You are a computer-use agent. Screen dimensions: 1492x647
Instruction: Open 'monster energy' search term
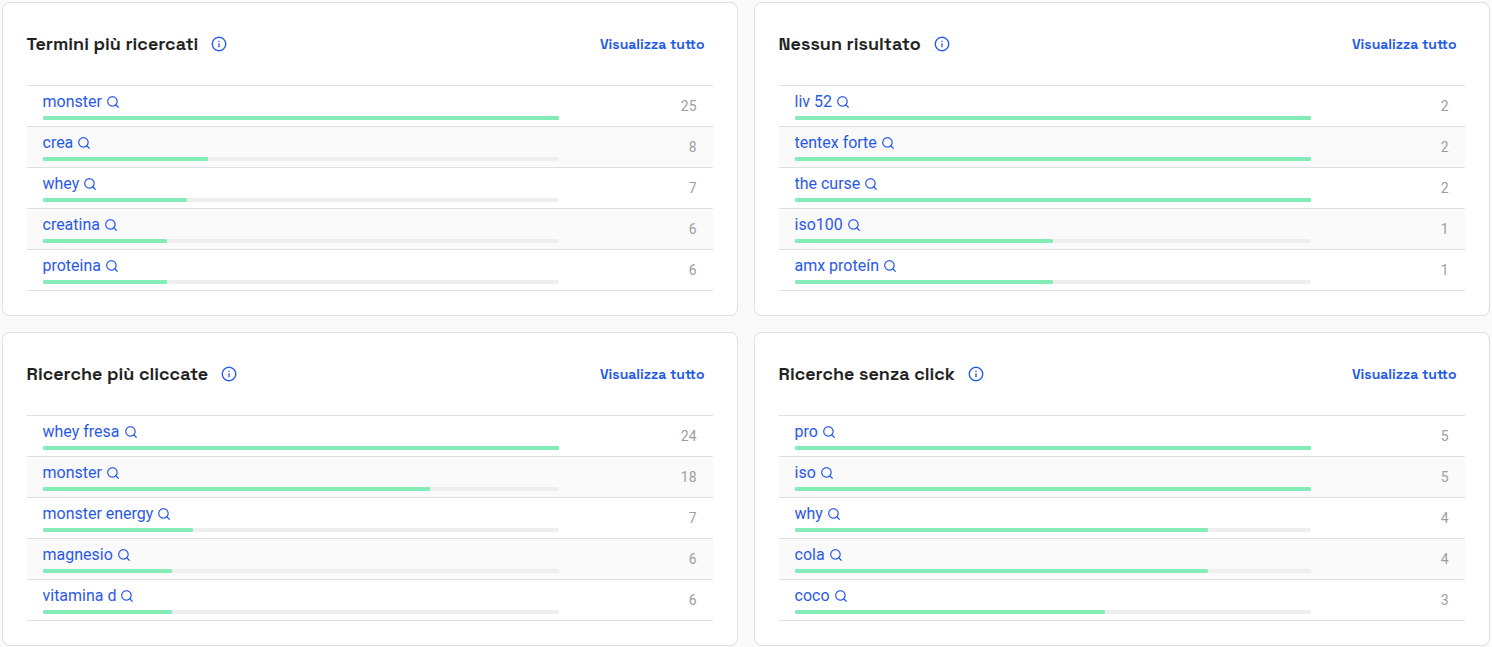98,514
